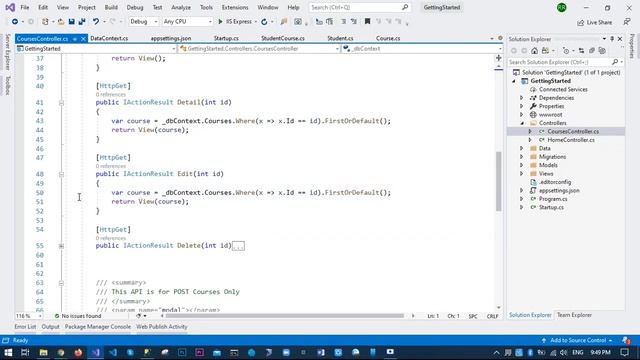Pin the Solution Explorer panel
Screen dimensions: 640x360
[612, 39]
